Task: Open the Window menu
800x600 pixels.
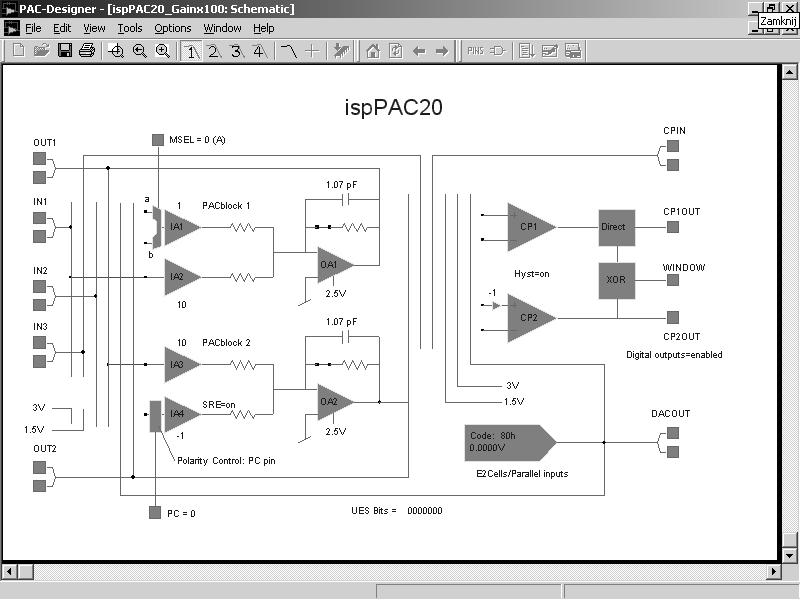Action: 222,29
